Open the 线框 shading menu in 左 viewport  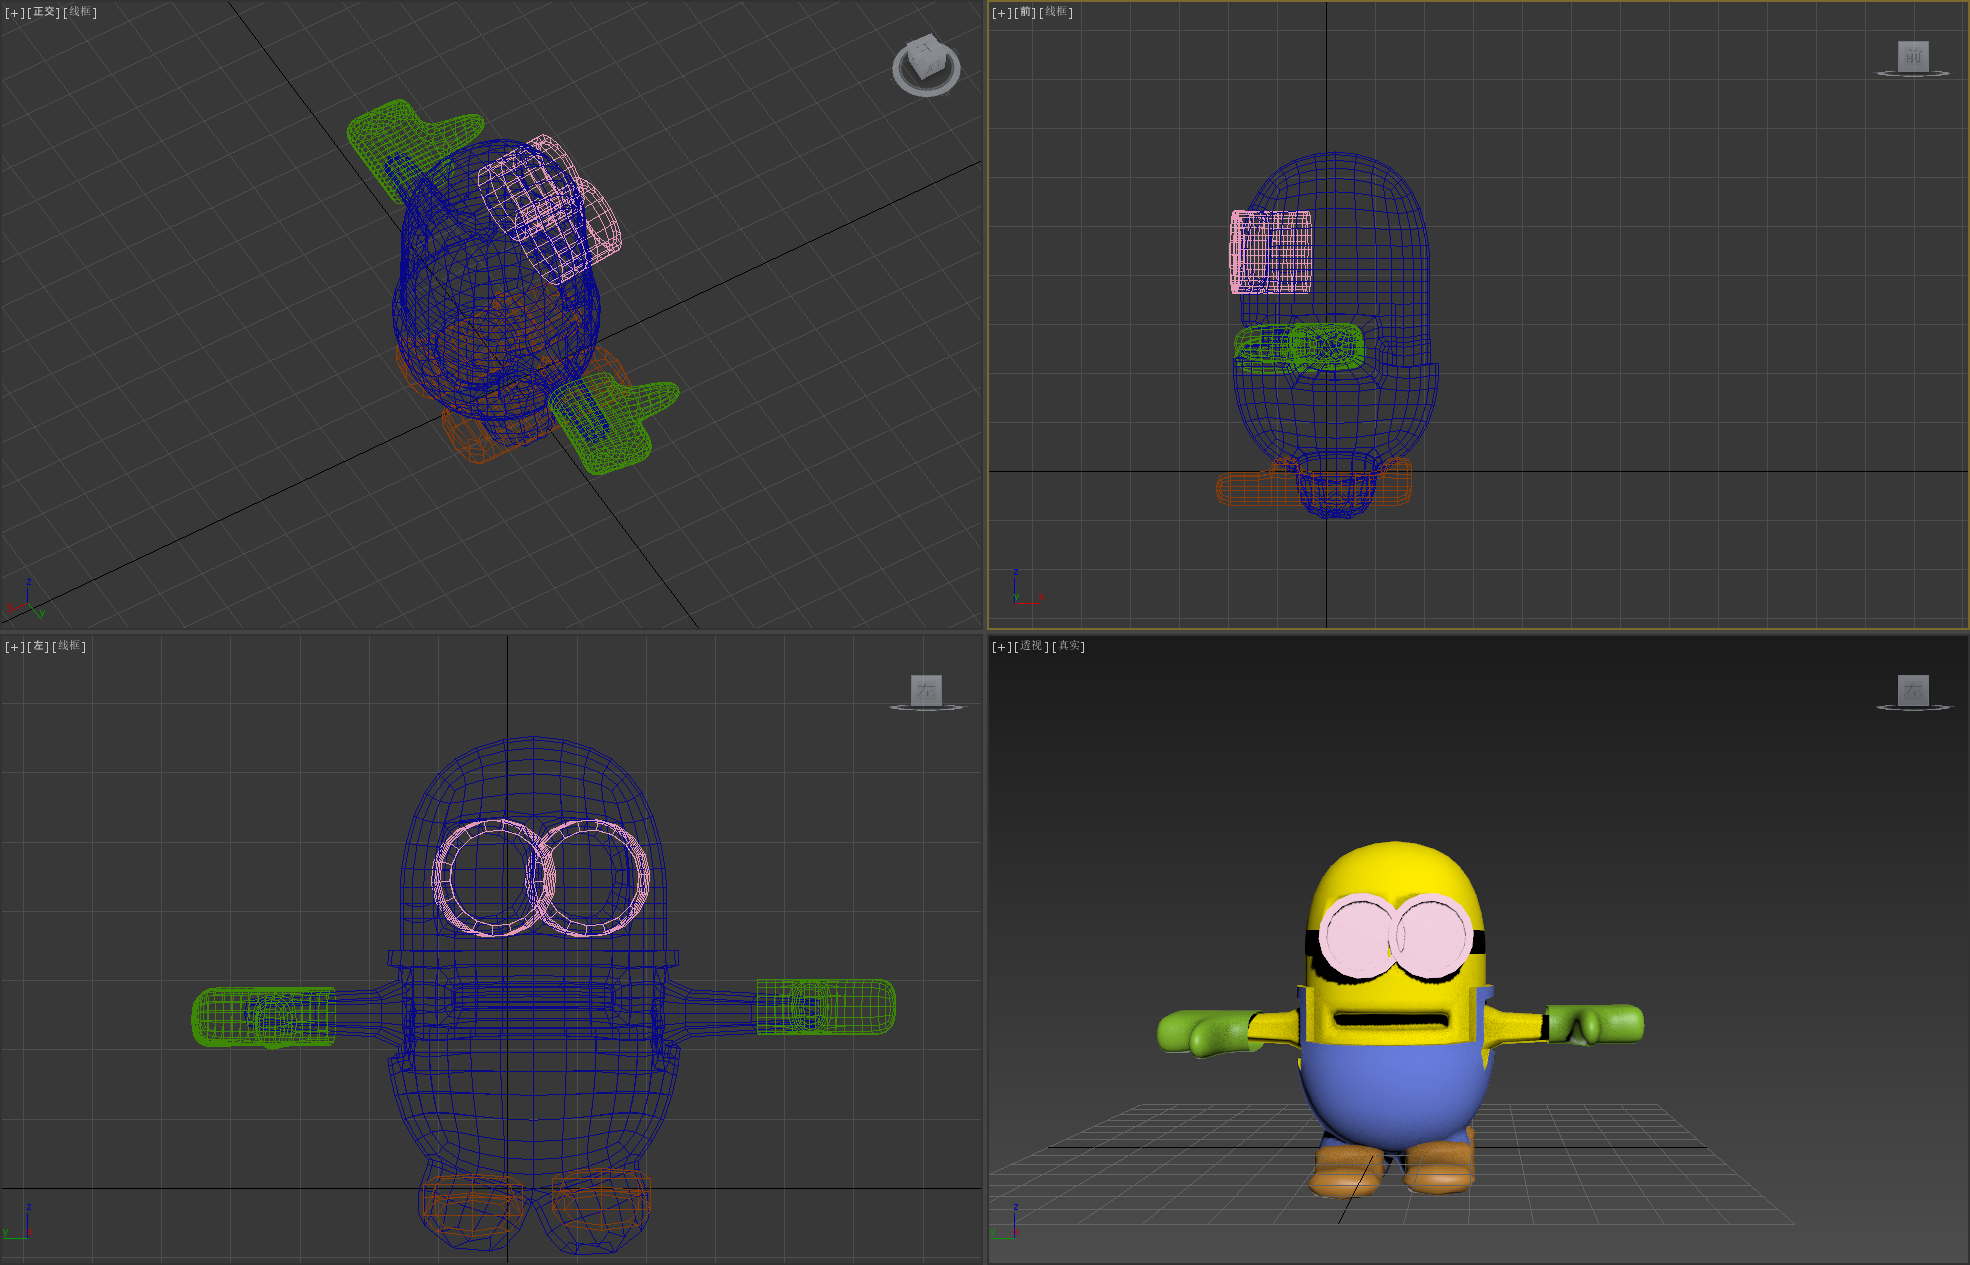tap(70, 647)
